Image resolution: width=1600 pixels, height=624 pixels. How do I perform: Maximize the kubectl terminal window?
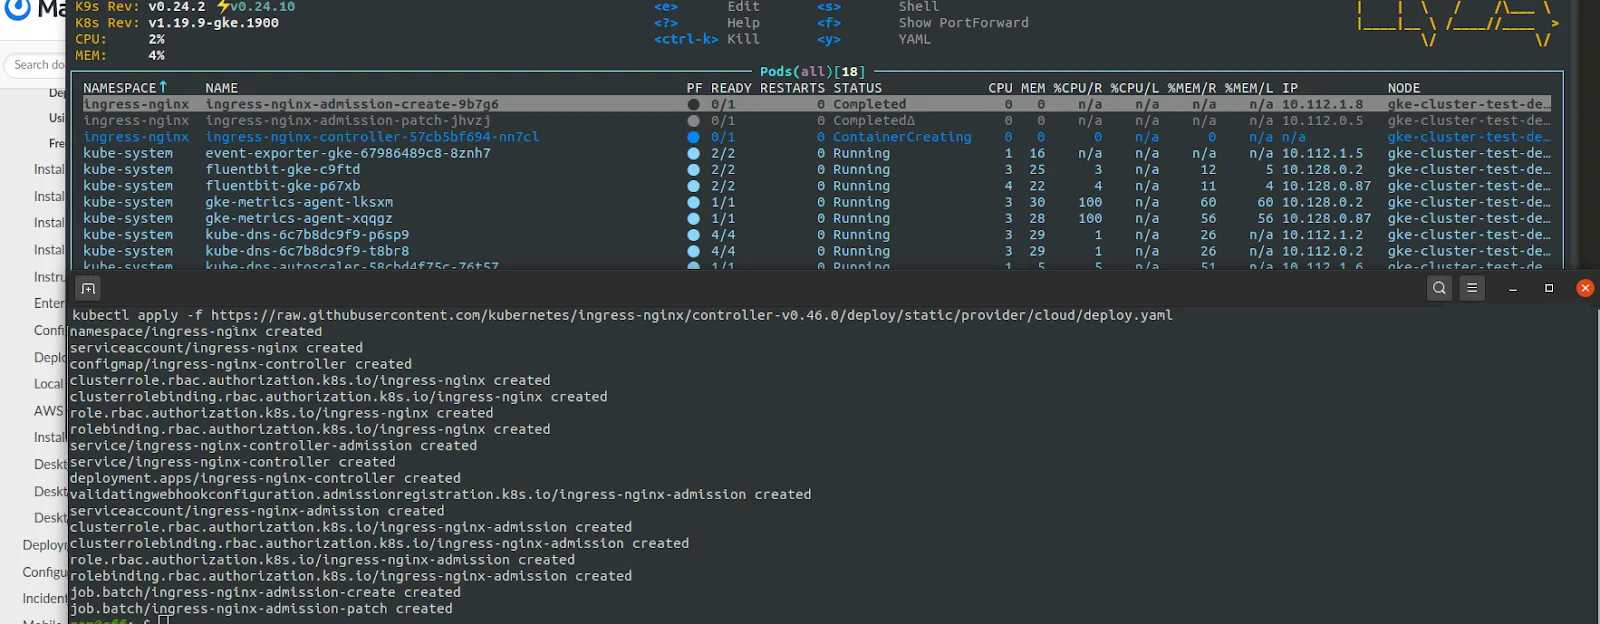click(1549, 288)
